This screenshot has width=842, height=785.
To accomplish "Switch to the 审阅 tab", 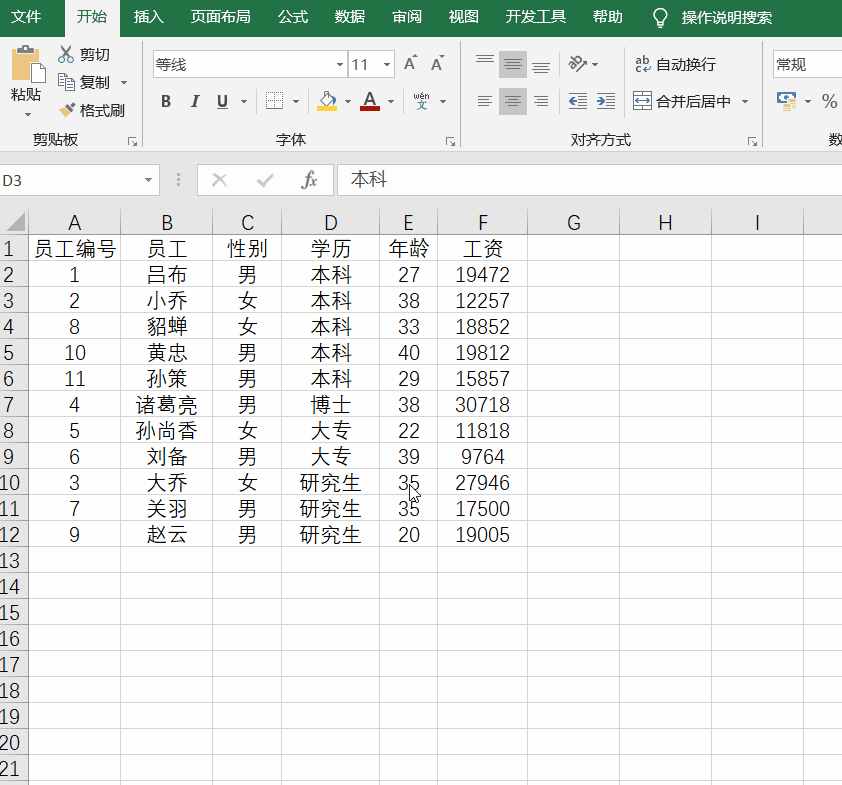I will pos(407,17).
